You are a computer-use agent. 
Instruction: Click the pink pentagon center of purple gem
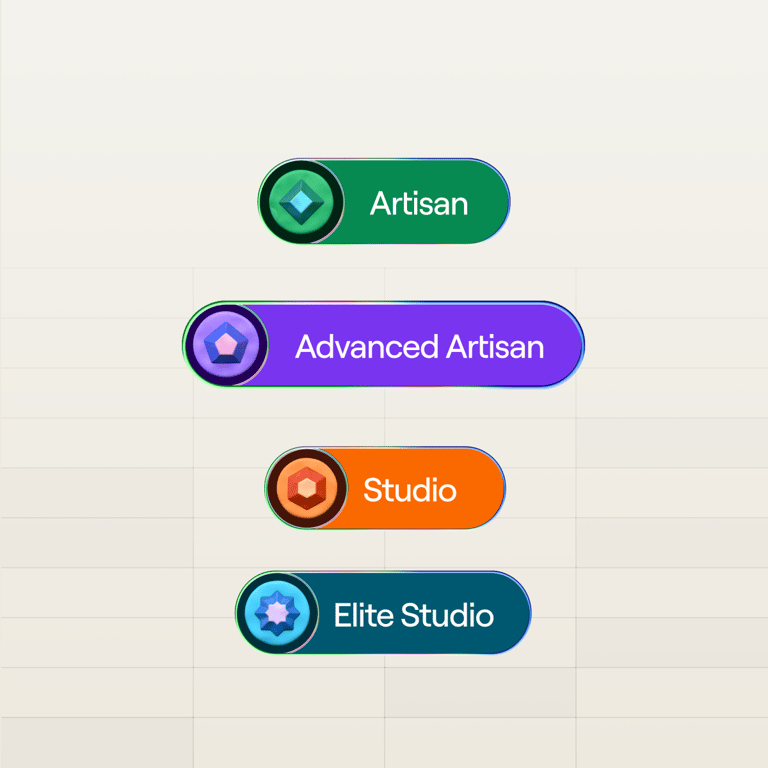click(226, 344)
